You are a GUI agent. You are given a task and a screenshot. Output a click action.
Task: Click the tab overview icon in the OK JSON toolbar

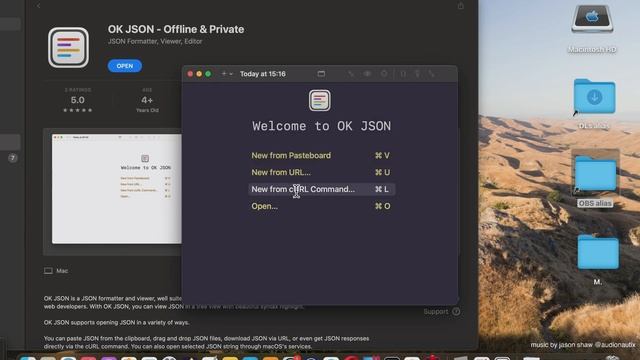point(321,73)
